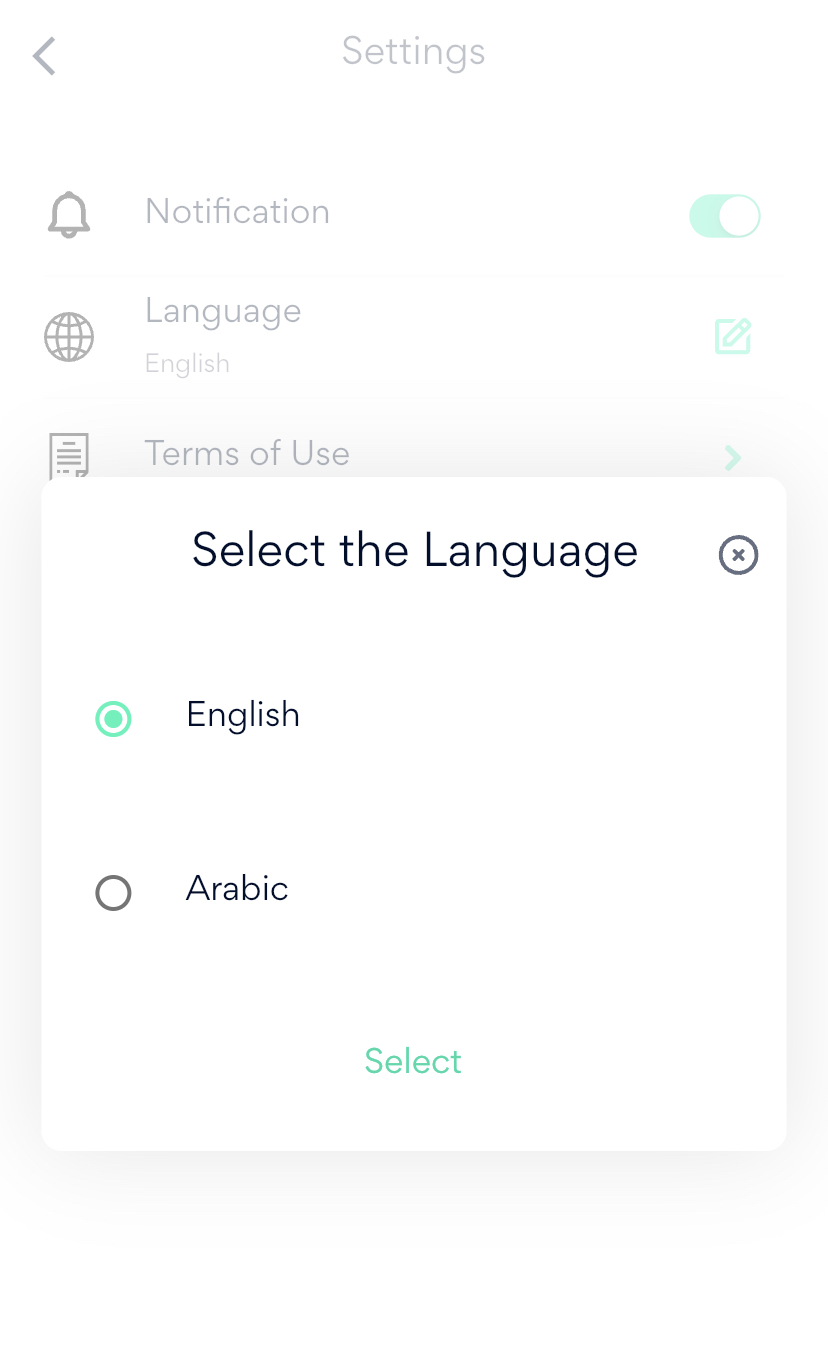
Task: Click the globe language icon
Action: [69, 337]
